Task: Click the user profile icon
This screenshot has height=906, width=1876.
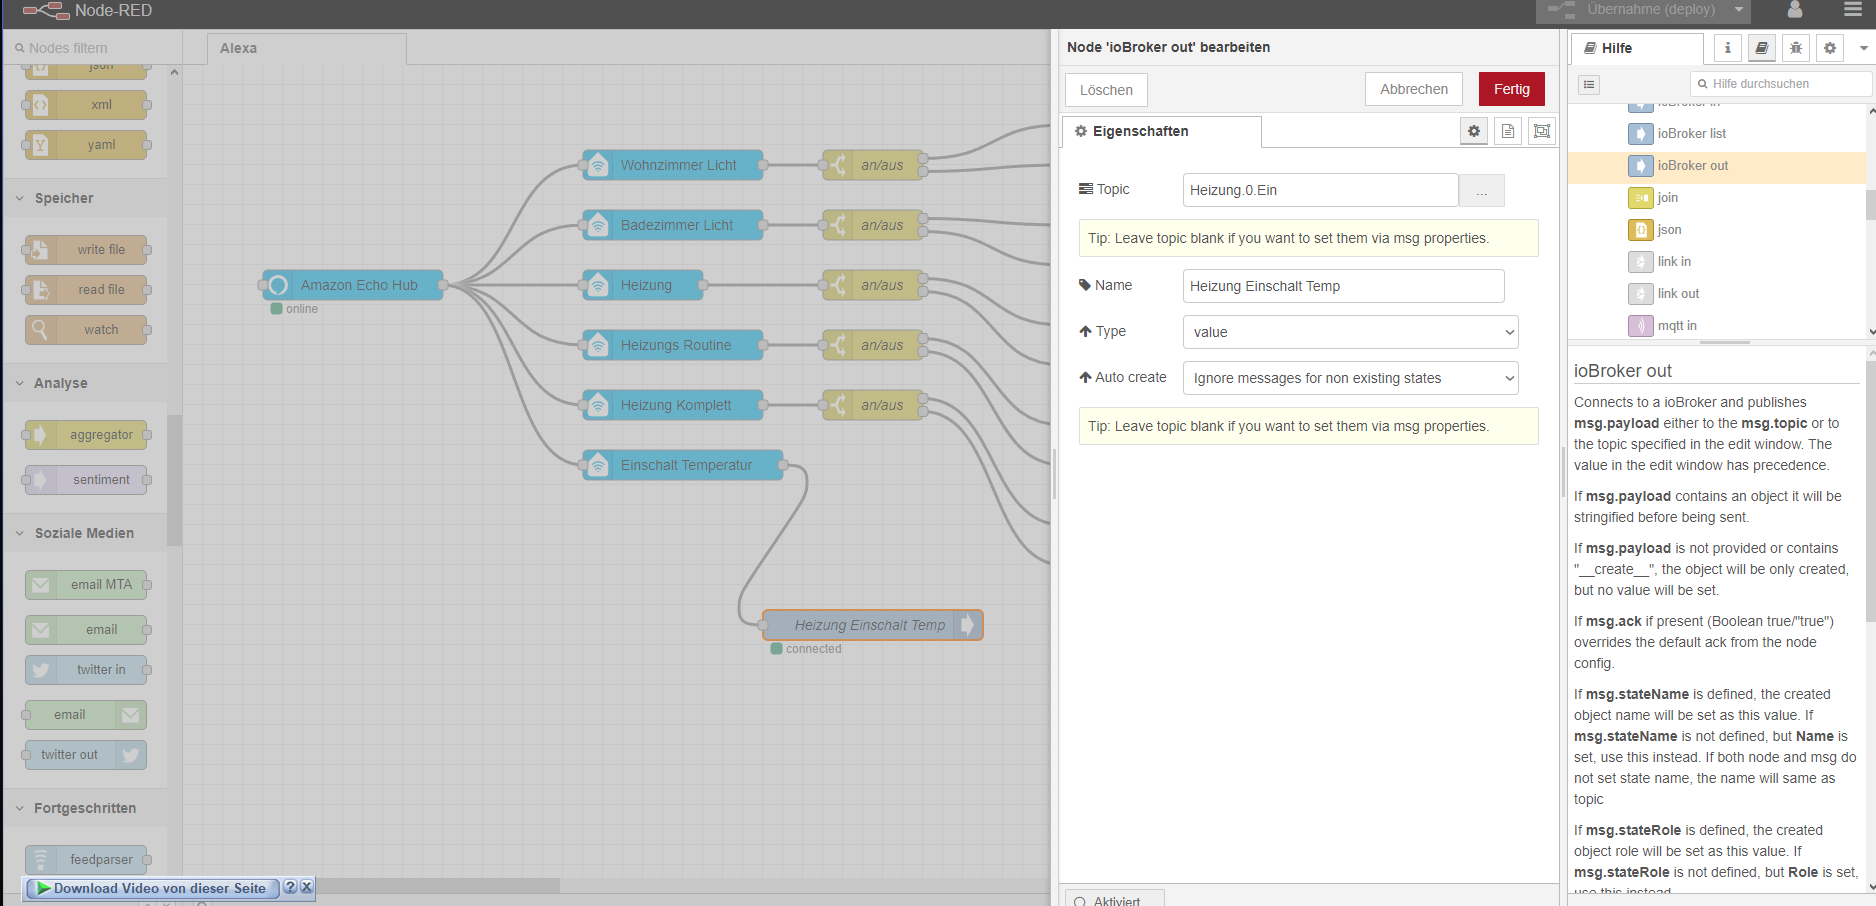Action: click(x=1795, y=10)
